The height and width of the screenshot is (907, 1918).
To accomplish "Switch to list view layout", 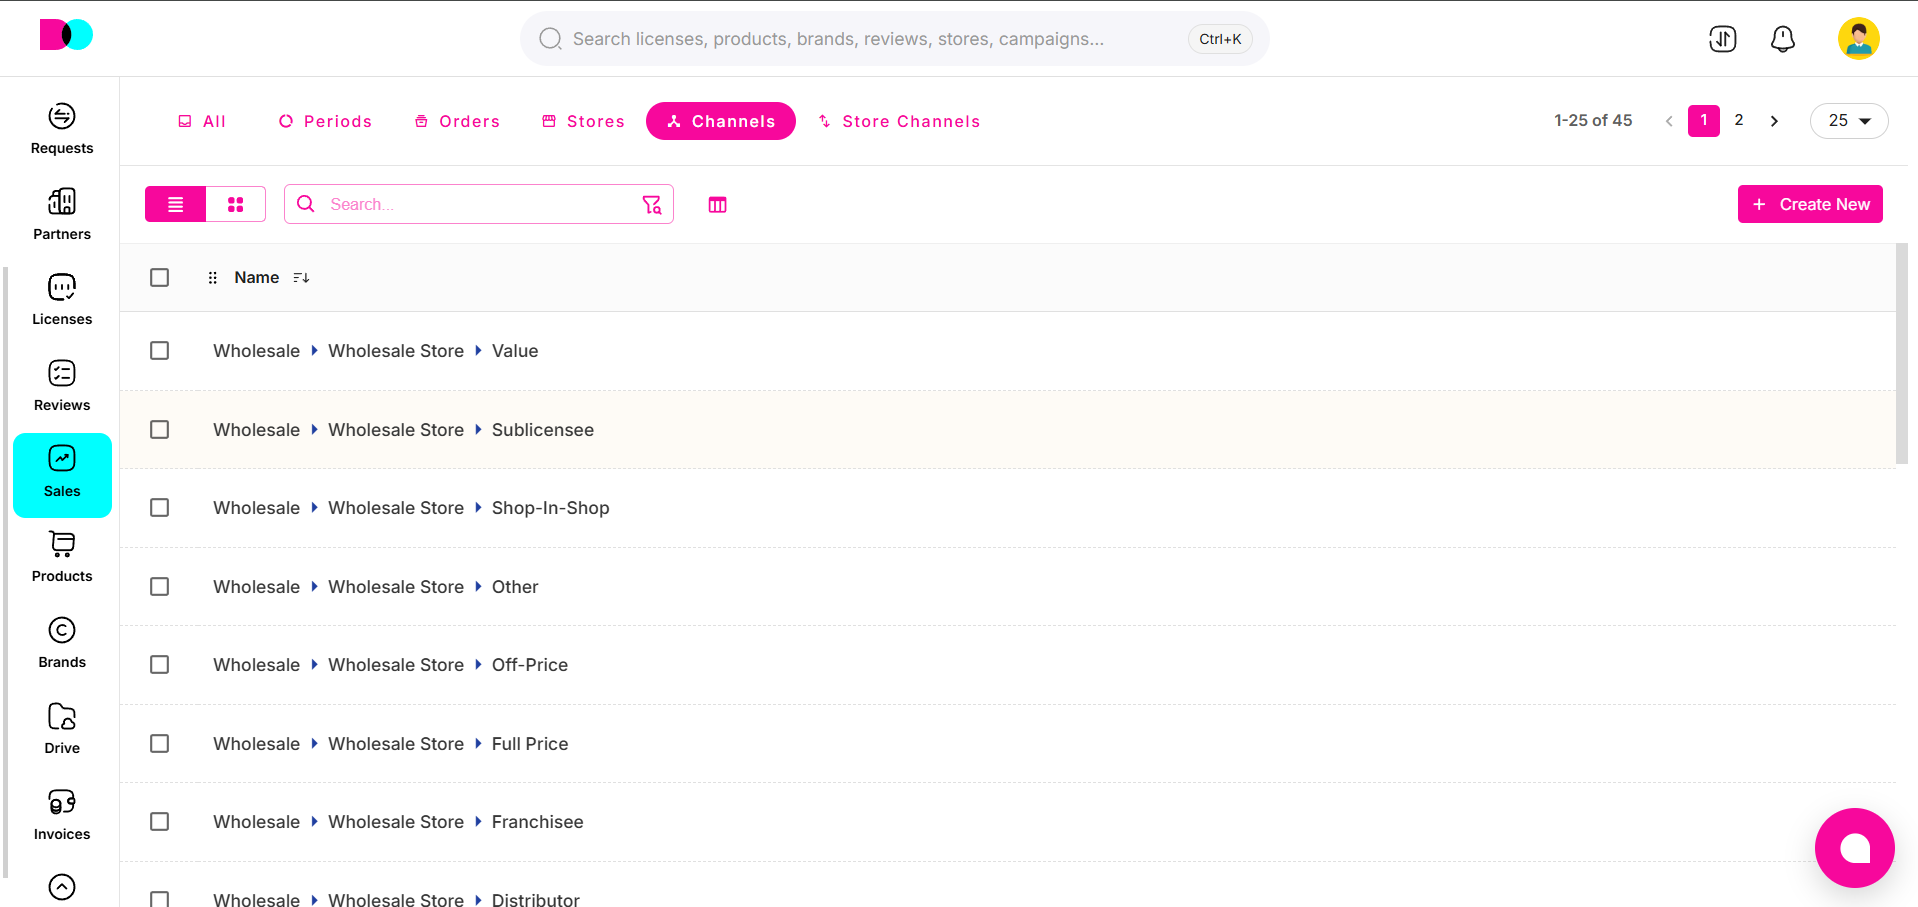I will click(176, 204).
